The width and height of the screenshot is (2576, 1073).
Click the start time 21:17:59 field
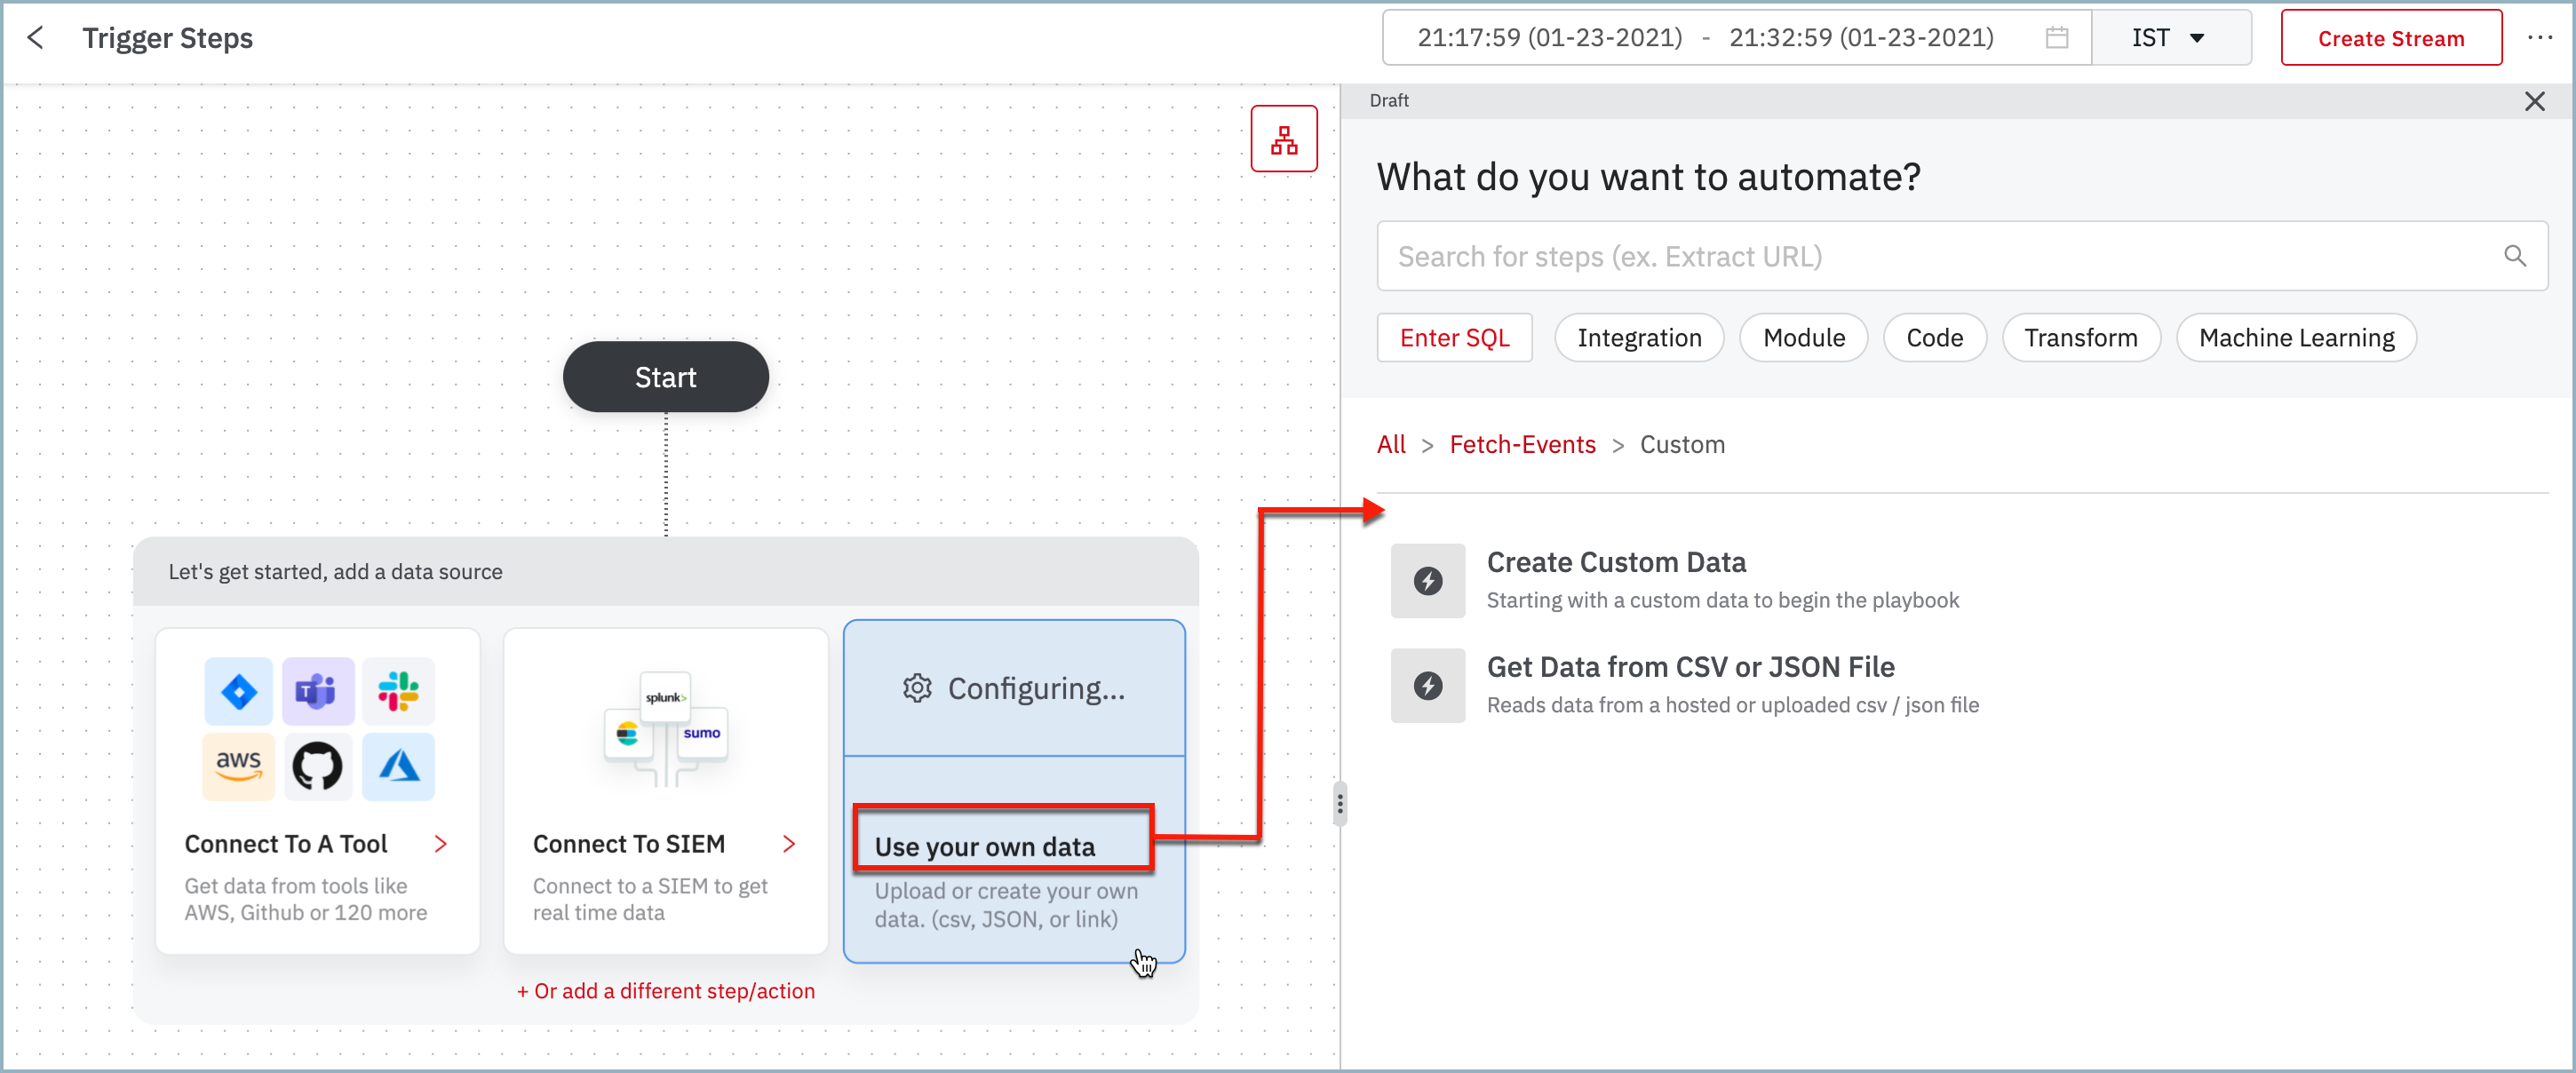click(x=1550, y=38)
